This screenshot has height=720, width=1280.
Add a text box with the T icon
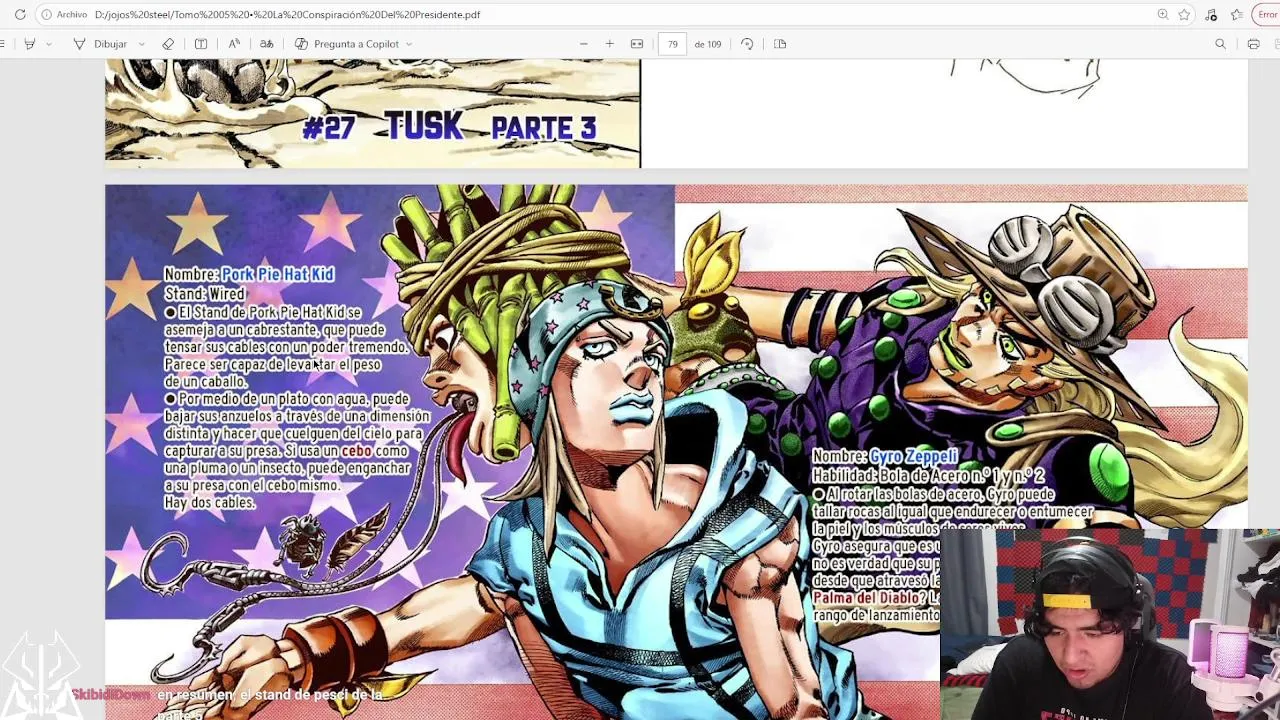tap(201, 44)
